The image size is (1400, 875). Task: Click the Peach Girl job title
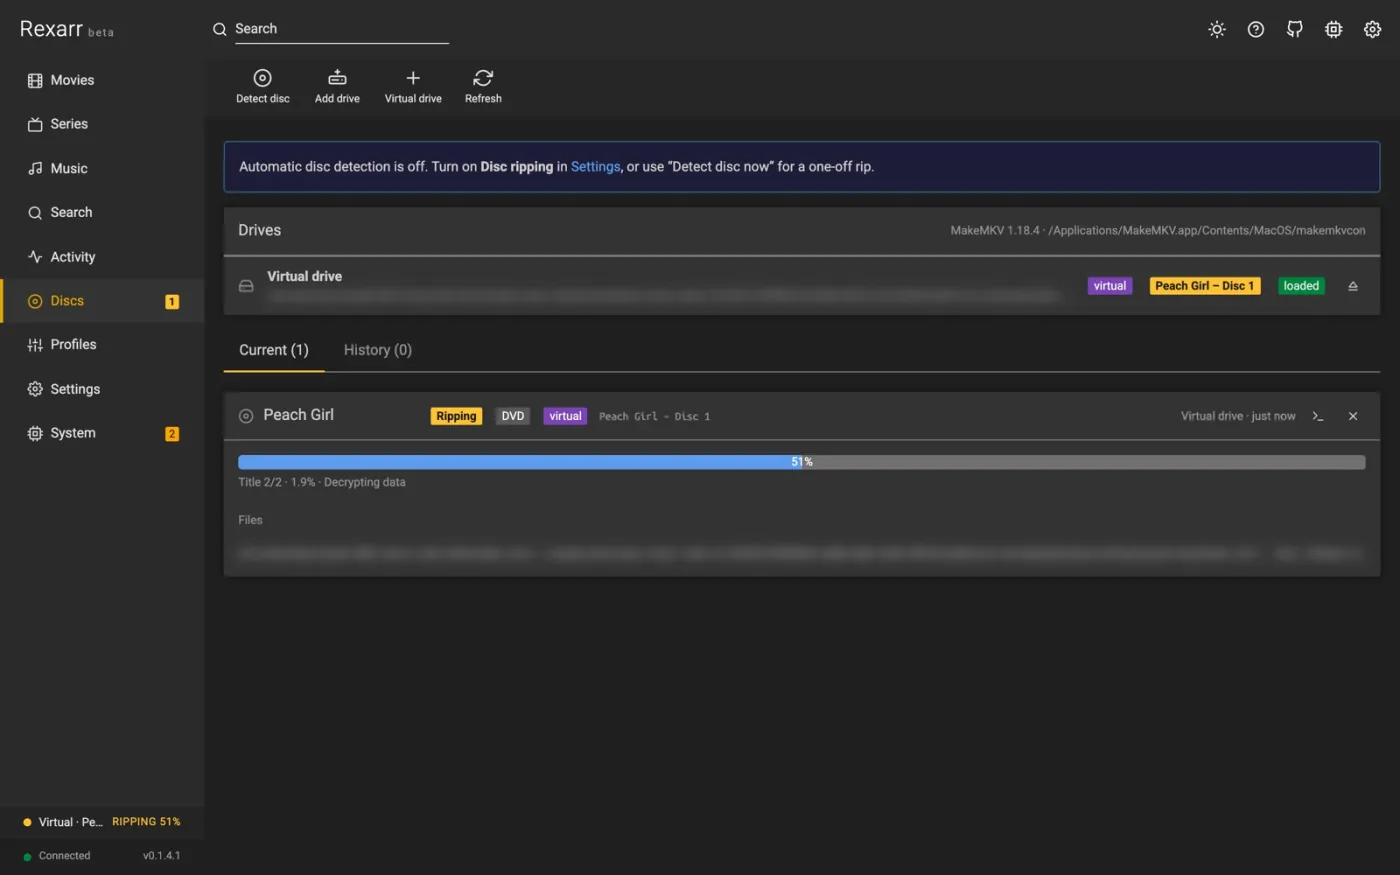(x=298, y=415)
